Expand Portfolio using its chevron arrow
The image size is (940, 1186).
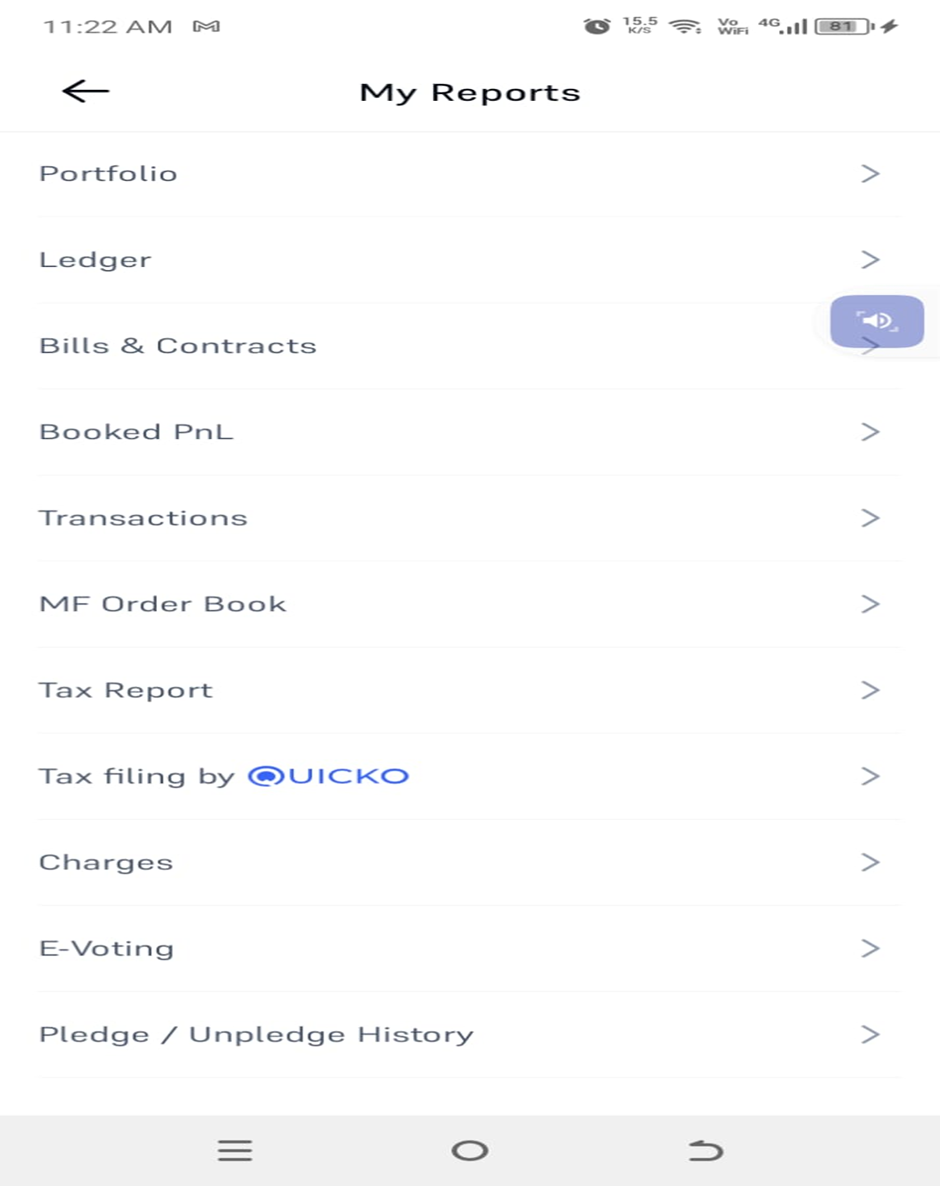(870, 174)
